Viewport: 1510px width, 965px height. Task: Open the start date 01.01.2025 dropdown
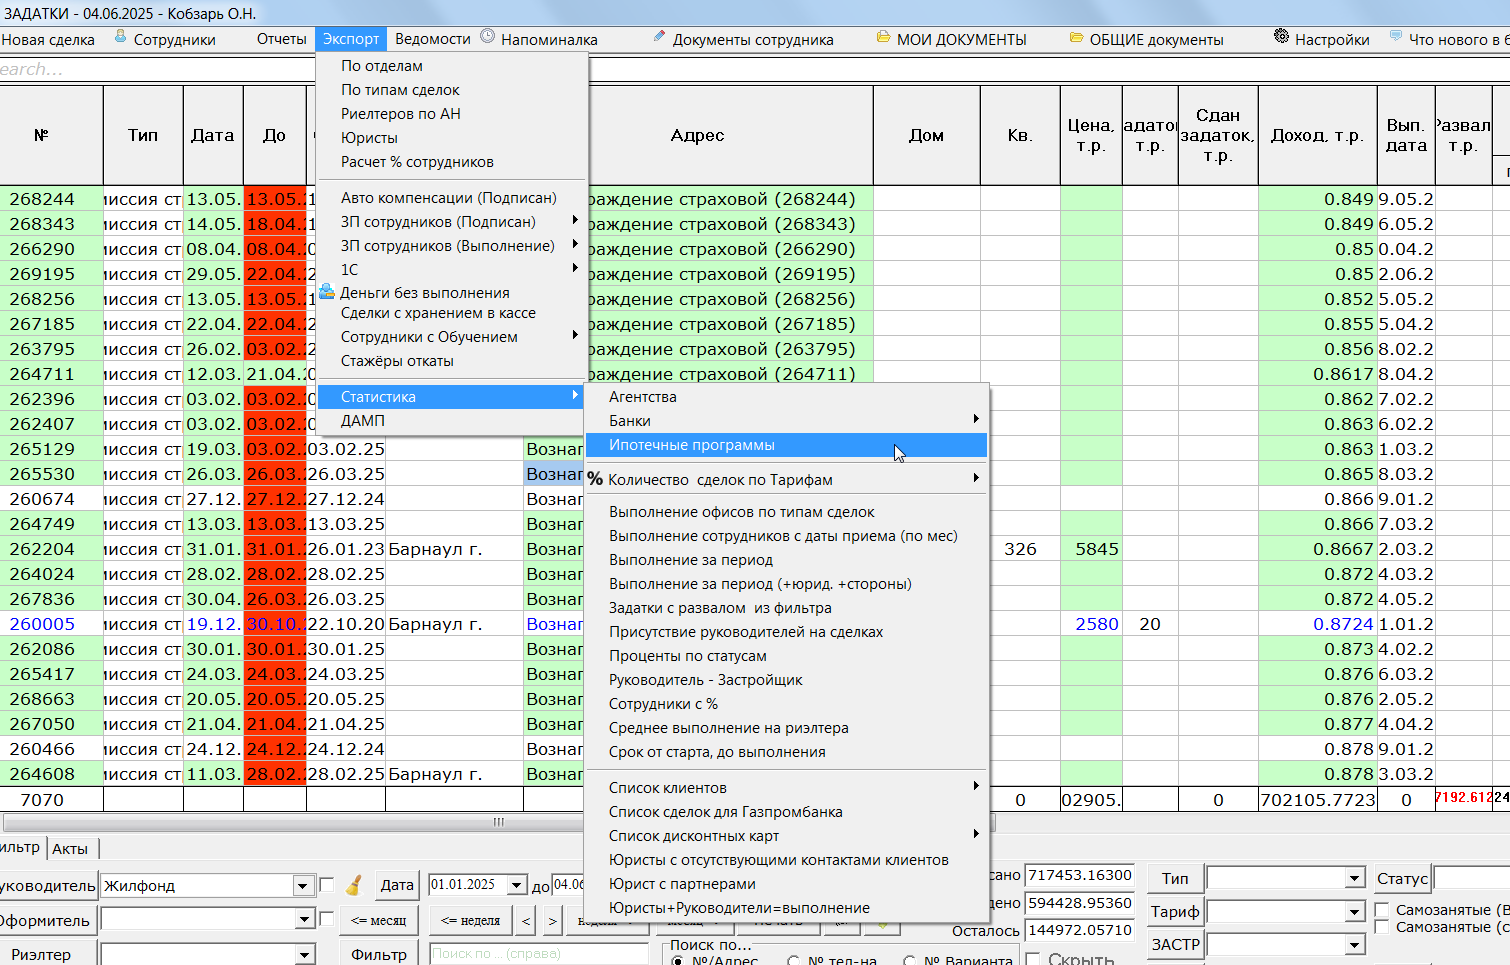pyautogui.click(x=517, y=885)
